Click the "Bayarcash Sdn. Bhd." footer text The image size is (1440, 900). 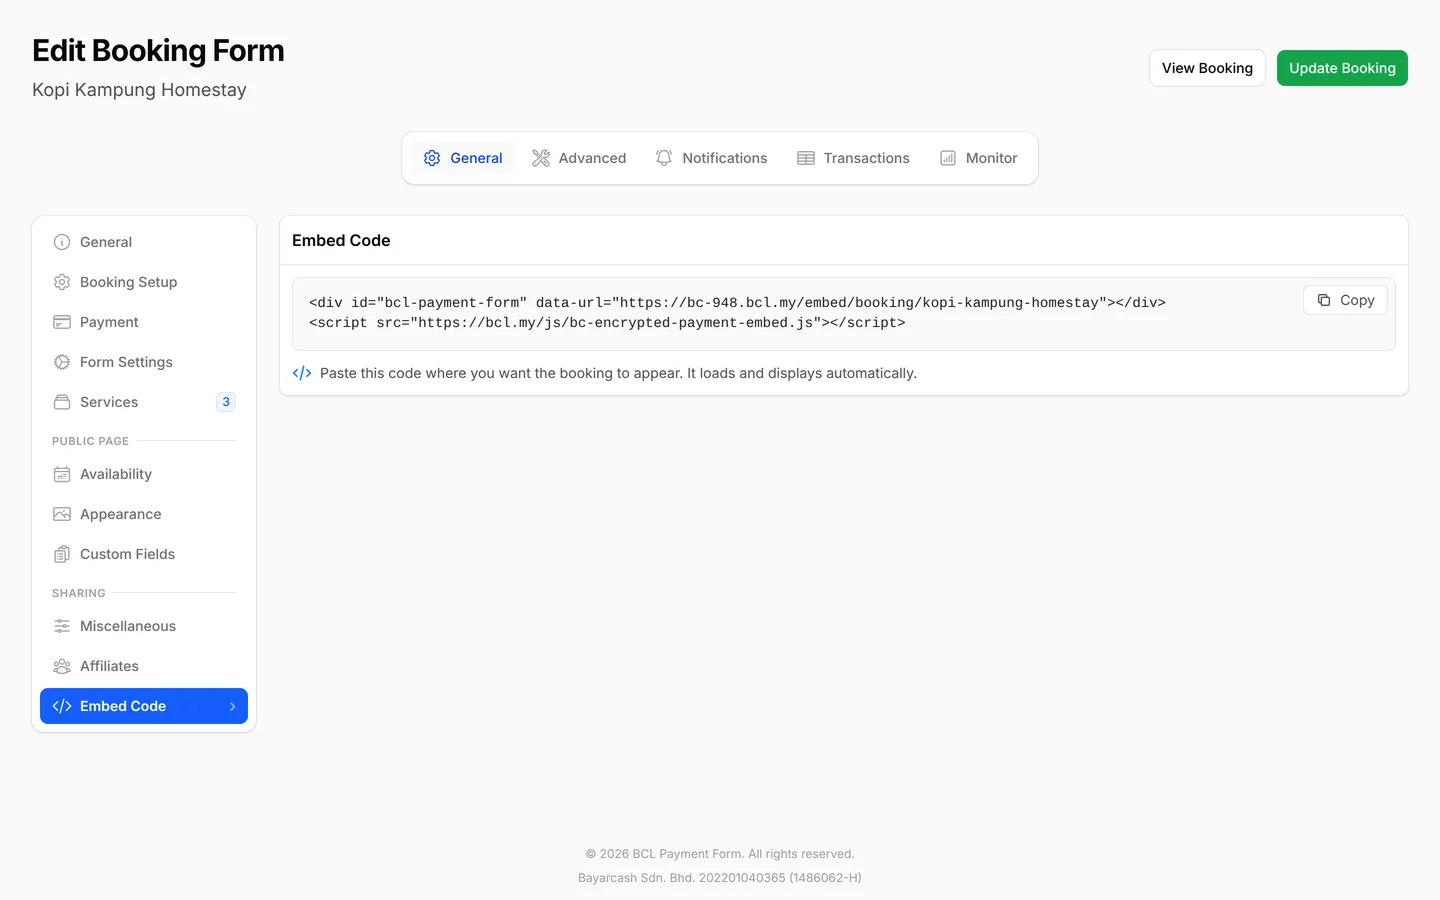(x=719, y=878)
